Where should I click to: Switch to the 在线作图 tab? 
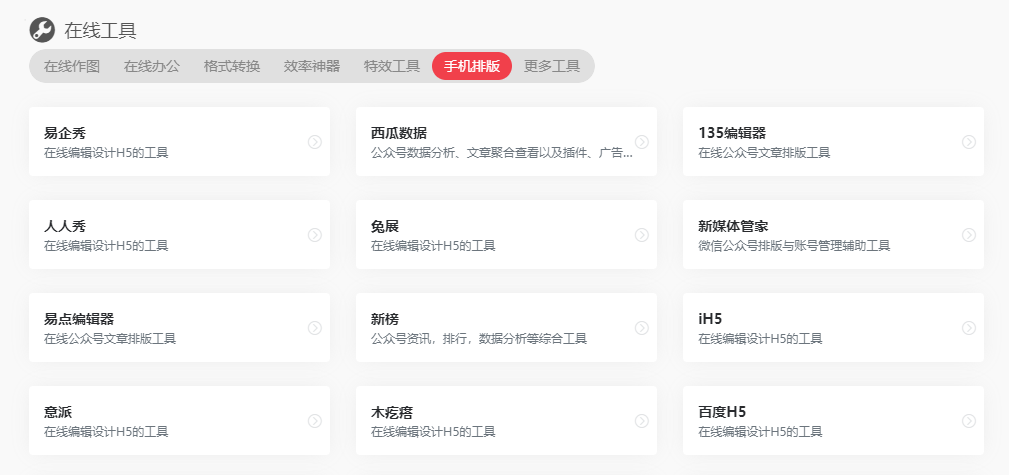72,66
